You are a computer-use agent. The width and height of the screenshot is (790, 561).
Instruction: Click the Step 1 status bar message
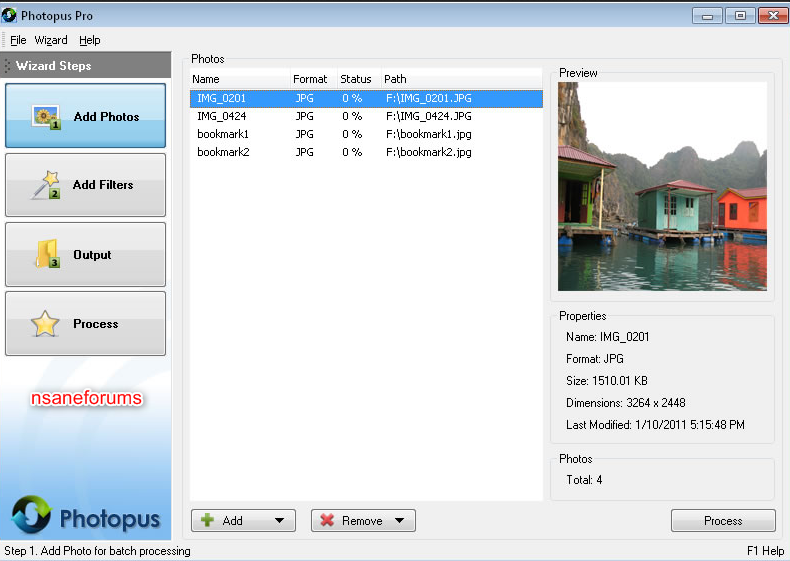pos(97,551)
